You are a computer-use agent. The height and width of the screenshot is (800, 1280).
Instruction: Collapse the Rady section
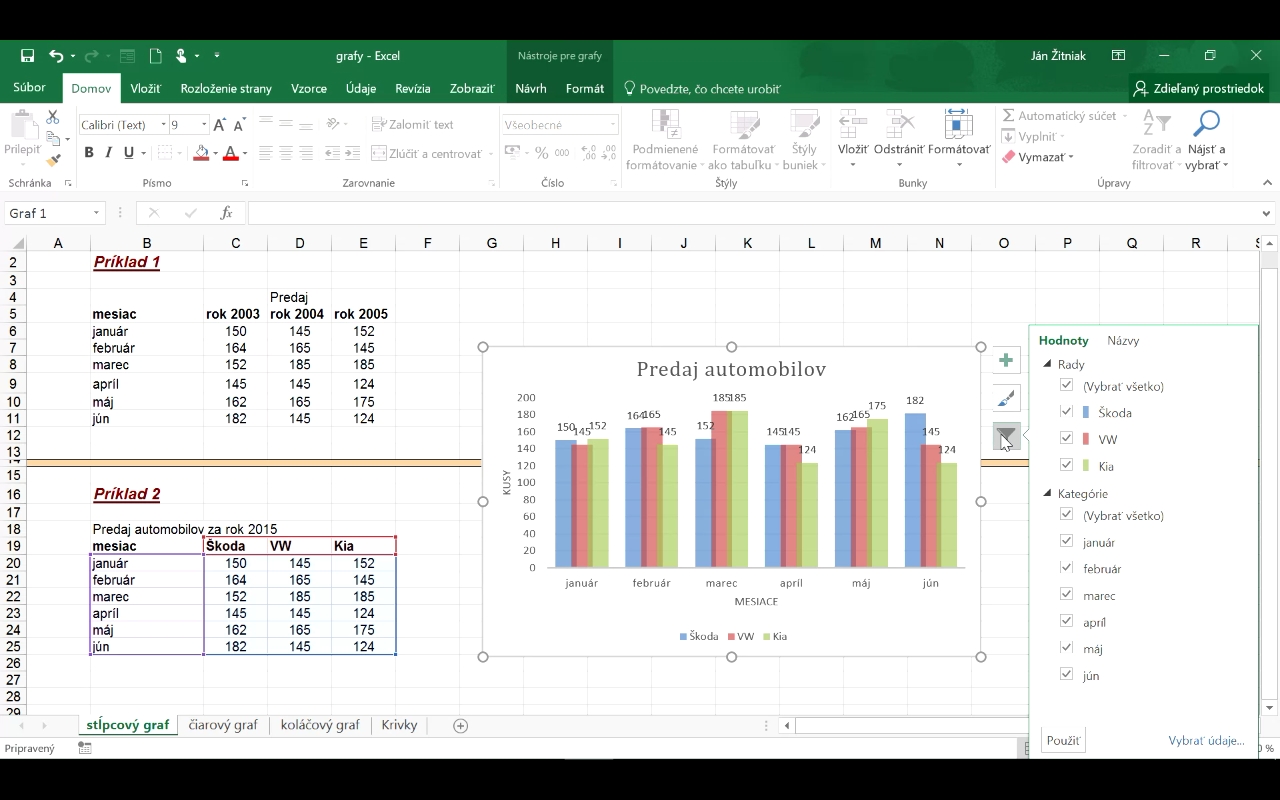coord(1047,364)
